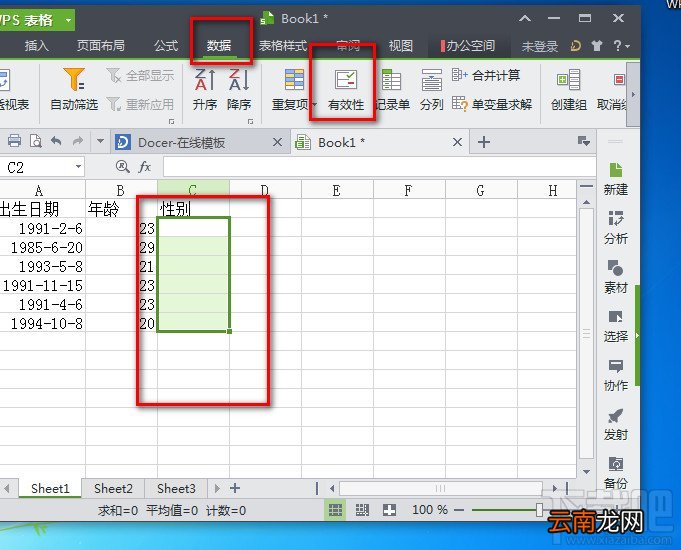Click Create Group (创建组) icon
This screenshot has height=550, width=681.
pos(569,80)
